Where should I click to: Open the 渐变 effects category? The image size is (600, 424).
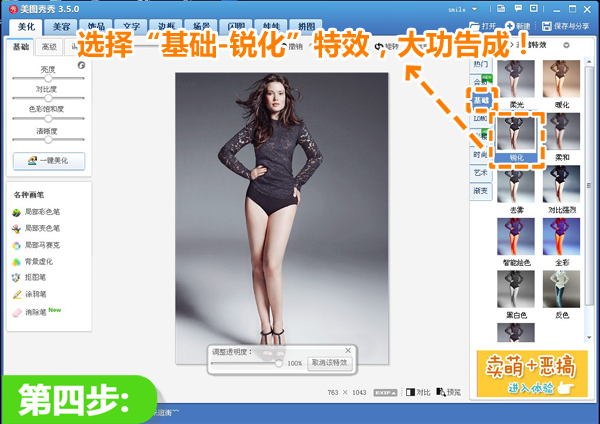point(480,191)
